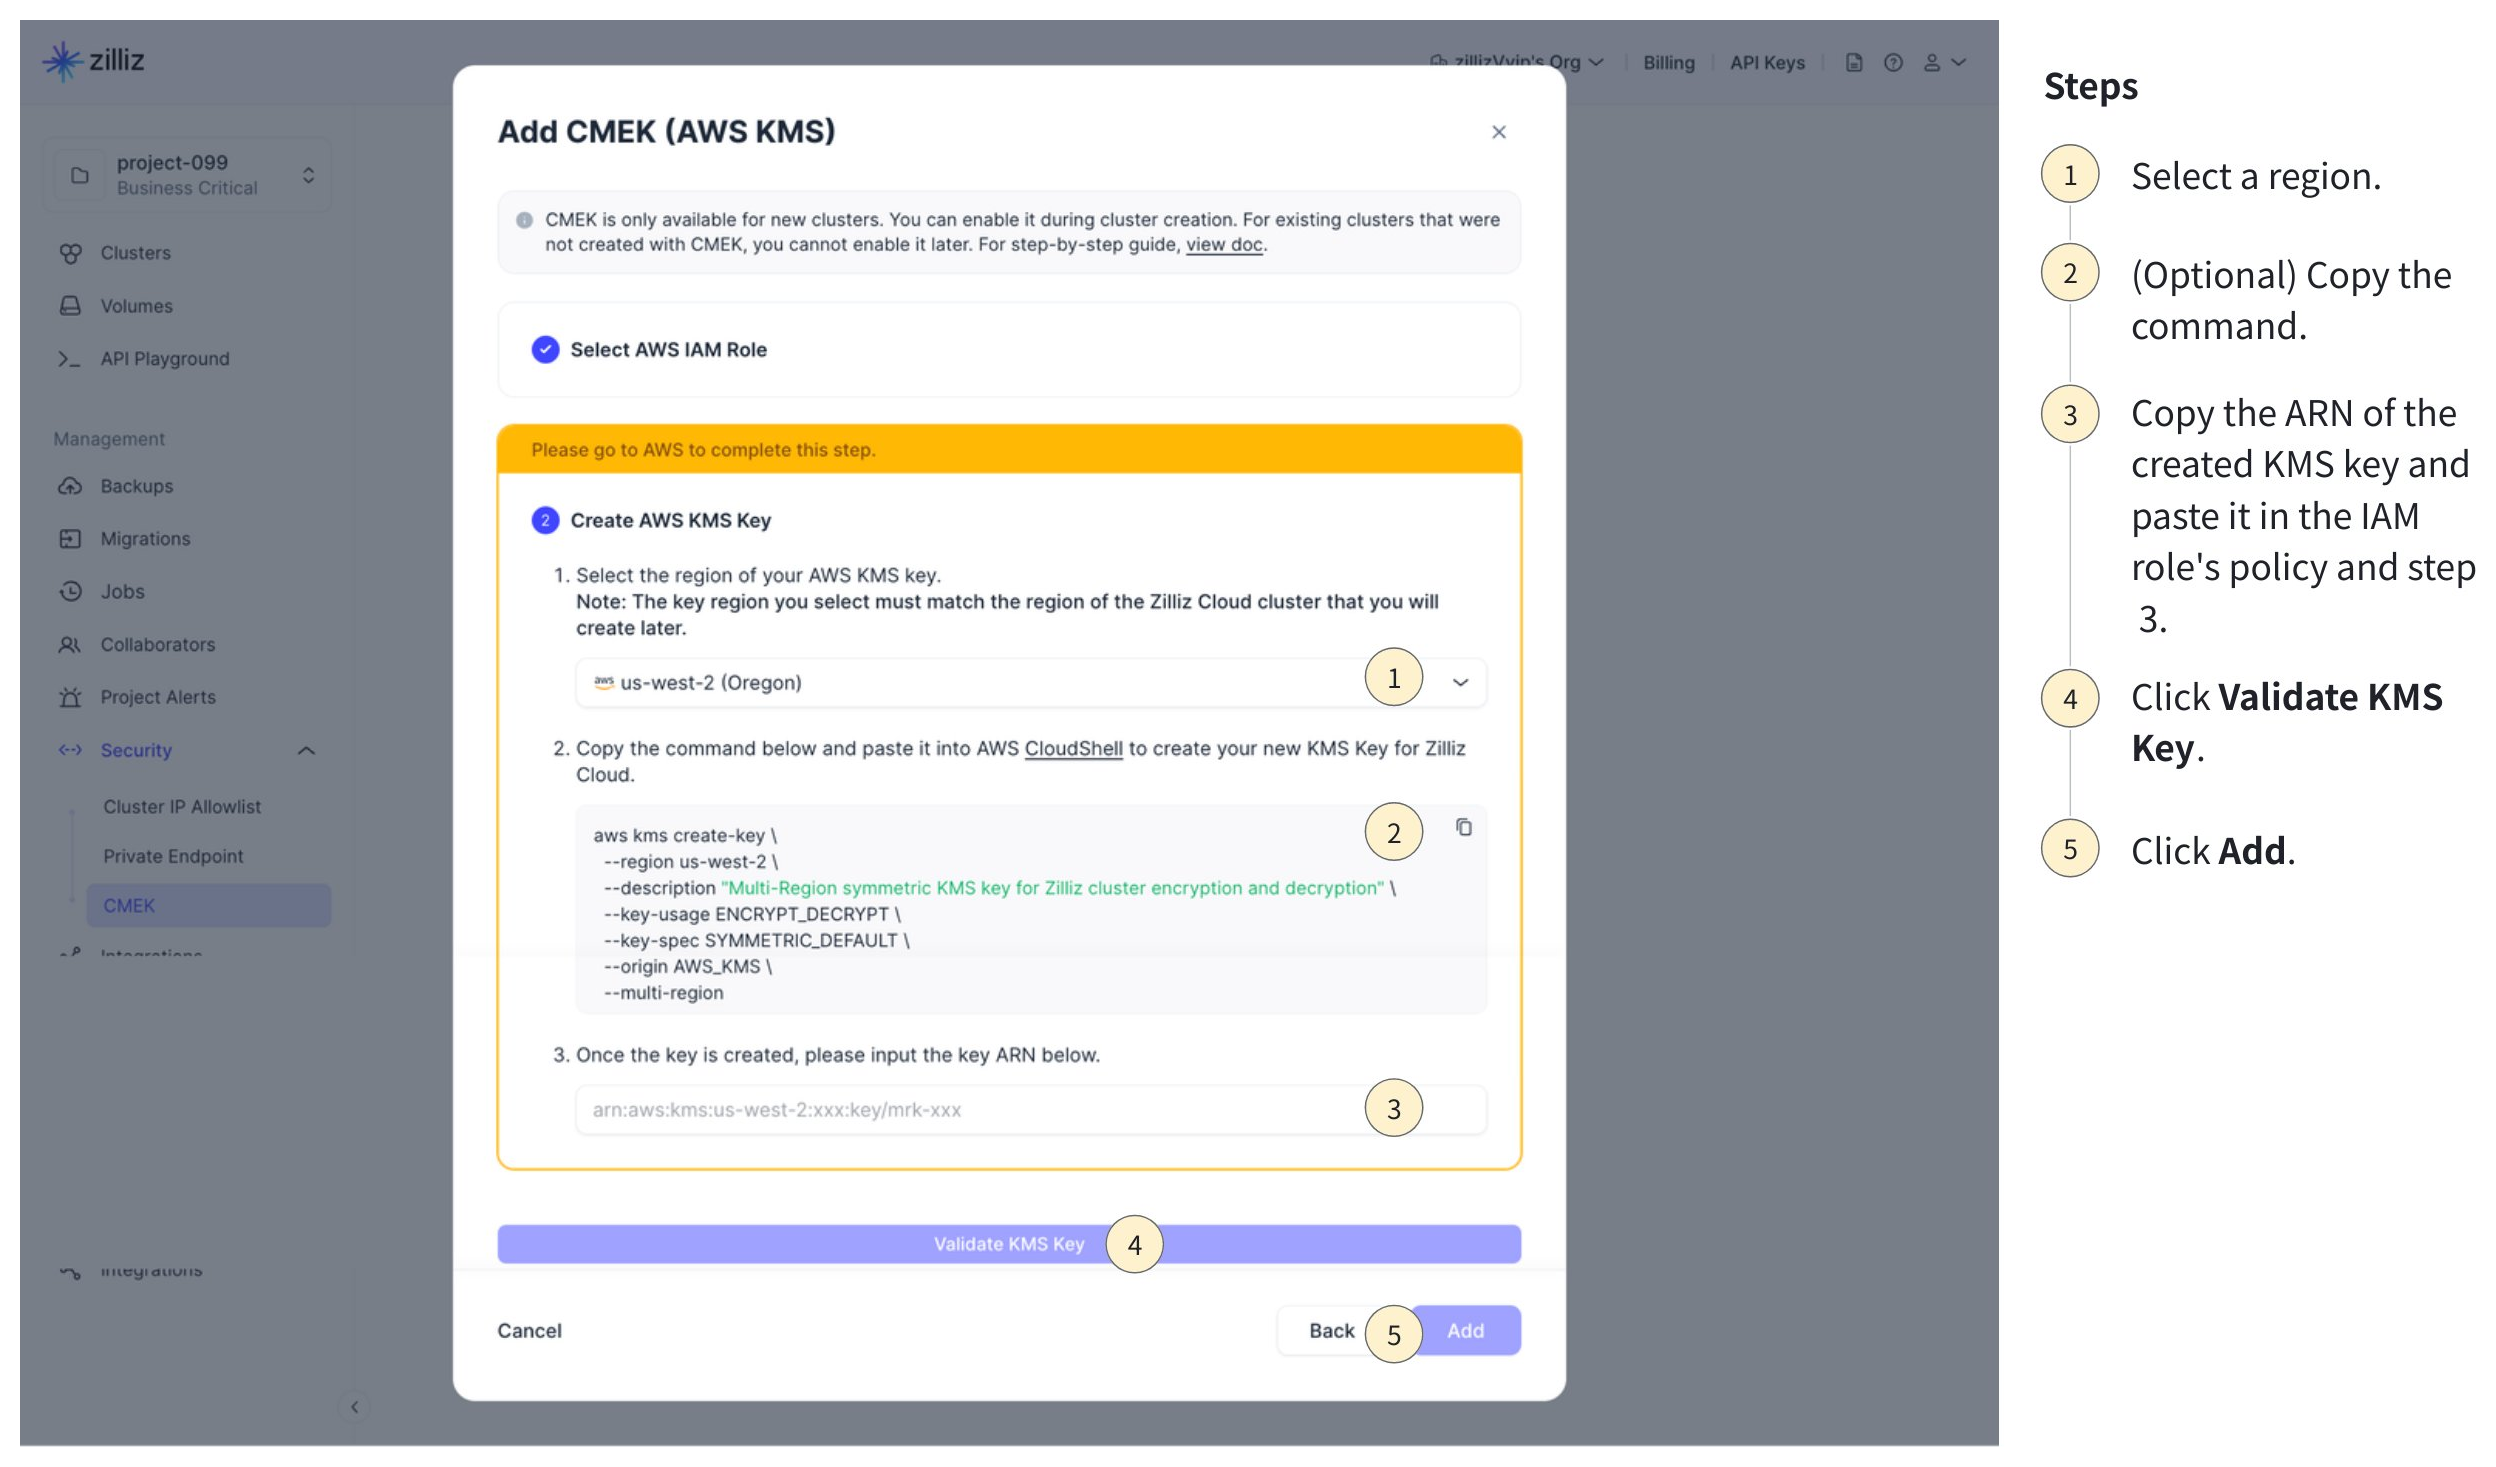
Task: Open the documentation page icon
Action: coord(1853,63)
